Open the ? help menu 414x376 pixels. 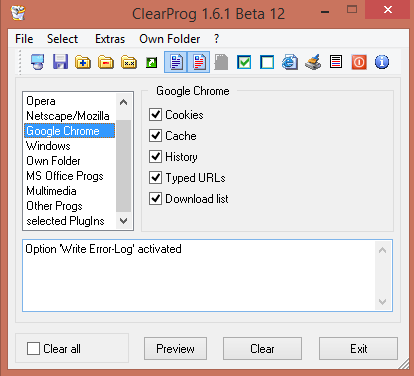click(217, 39)
